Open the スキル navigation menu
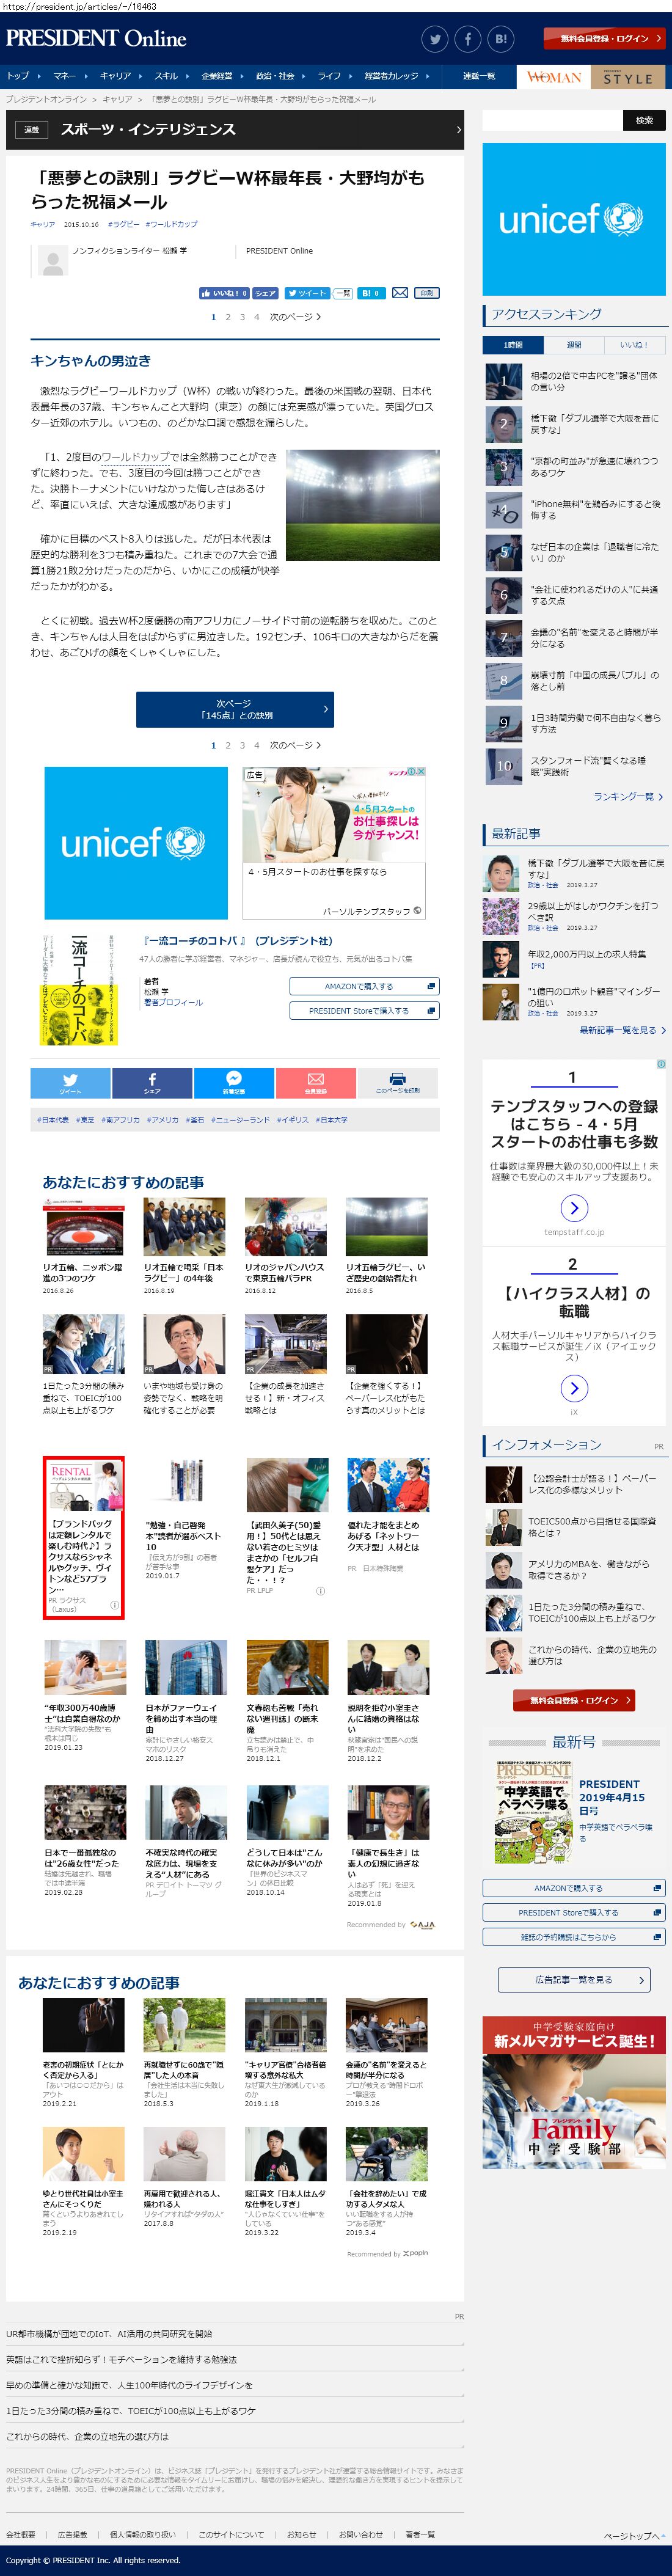The height and width of the screenshot is (2576, 672). tap(171, 76)
